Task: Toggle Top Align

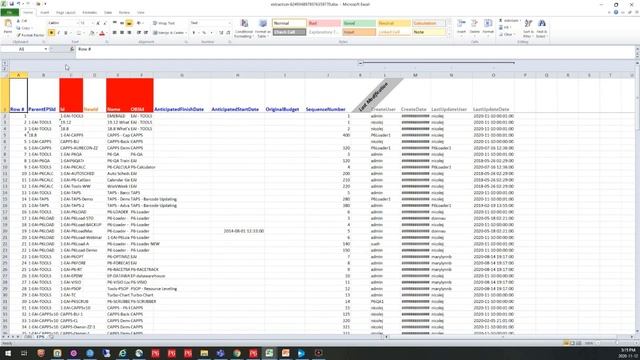Action: 114,23
